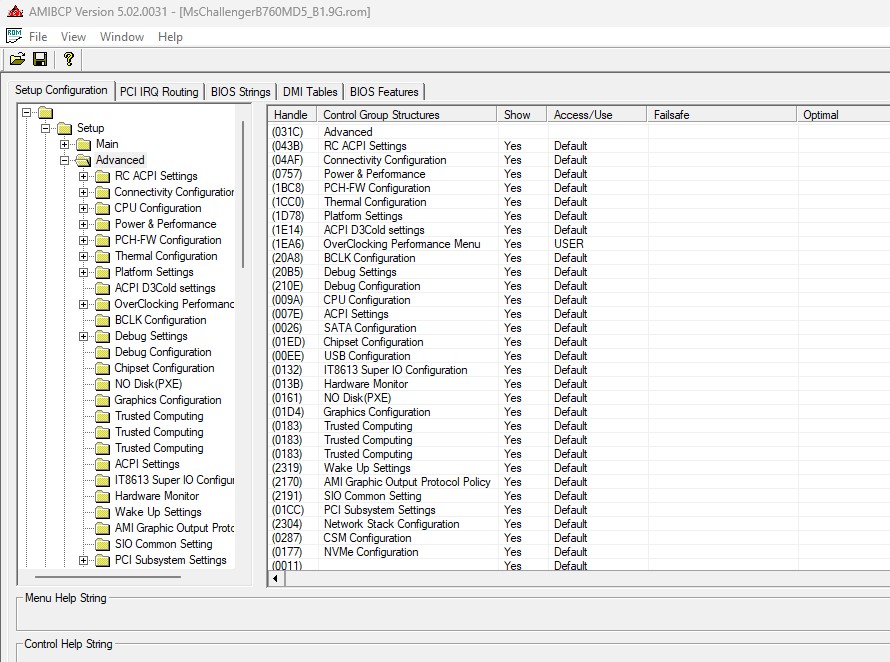This screenshot has width=890, height=662.
Task: Select Wake Up Settings in tree
Action: click(x=158, y=512)
